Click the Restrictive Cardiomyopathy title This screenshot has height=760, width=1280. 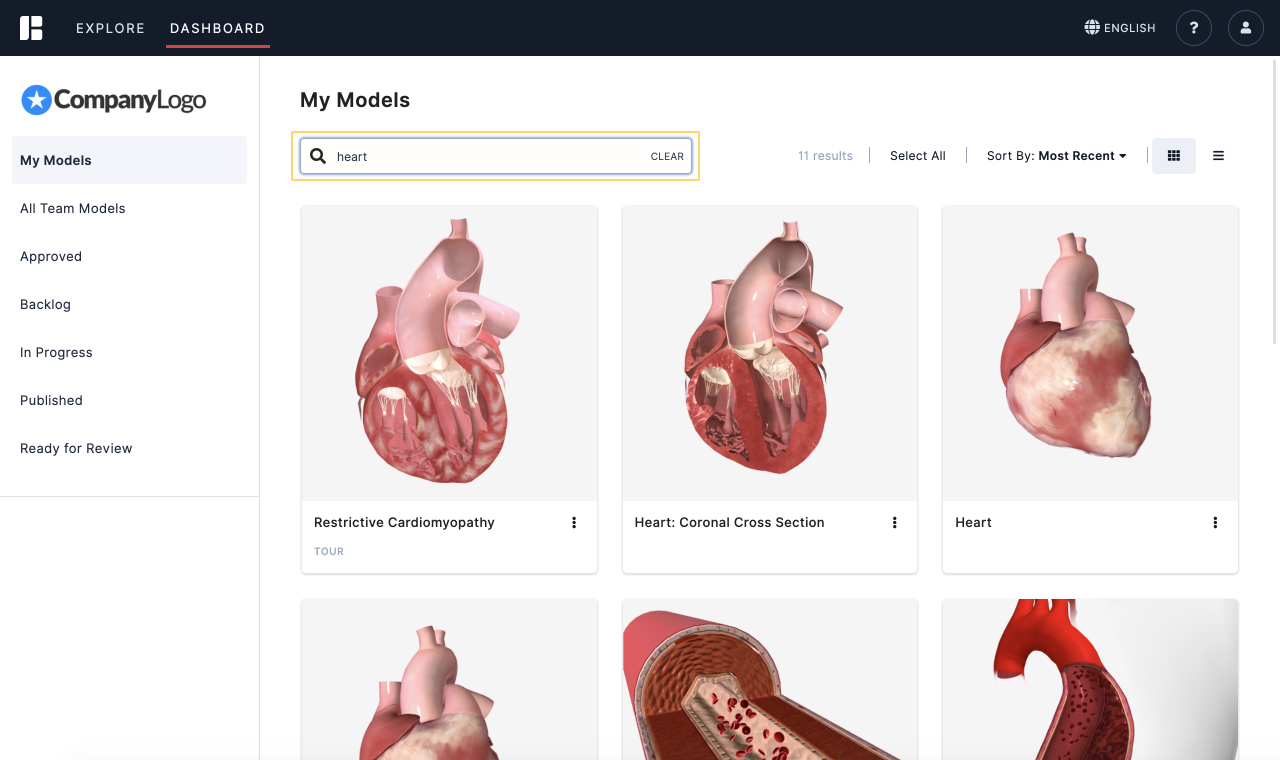(404, 522)
